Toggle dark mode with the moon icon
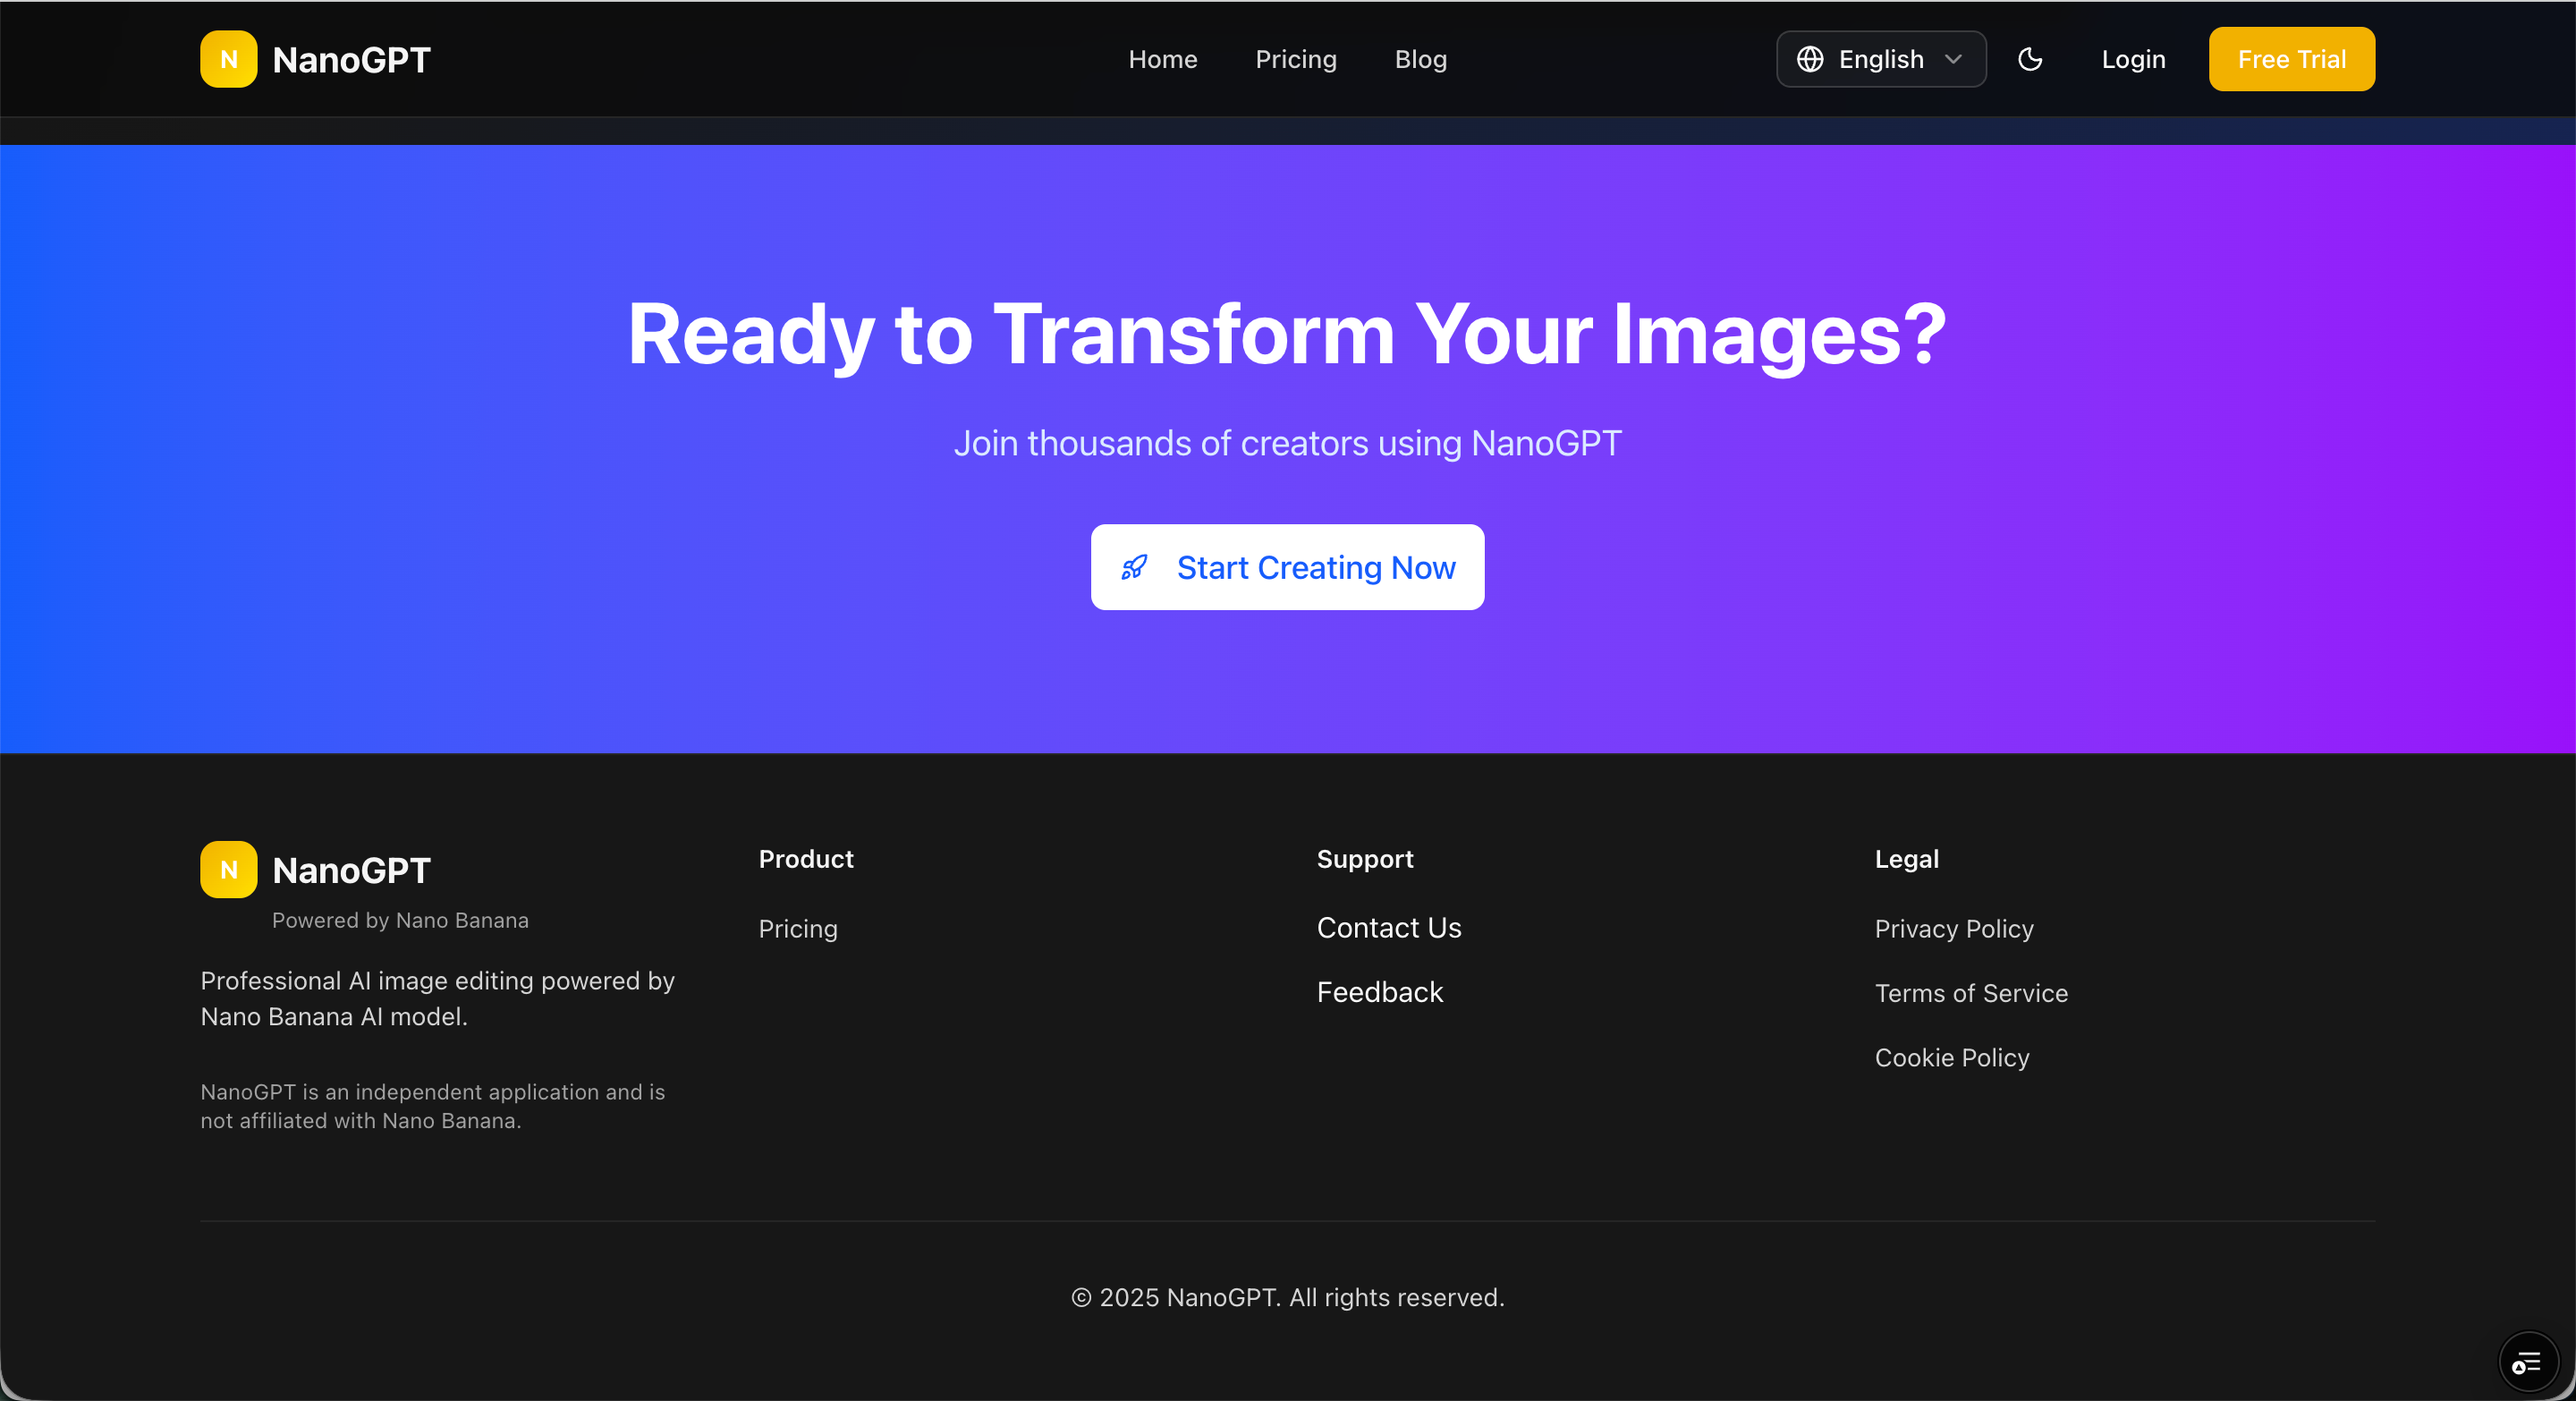2576x1401 pixels. pos(2030,59)
